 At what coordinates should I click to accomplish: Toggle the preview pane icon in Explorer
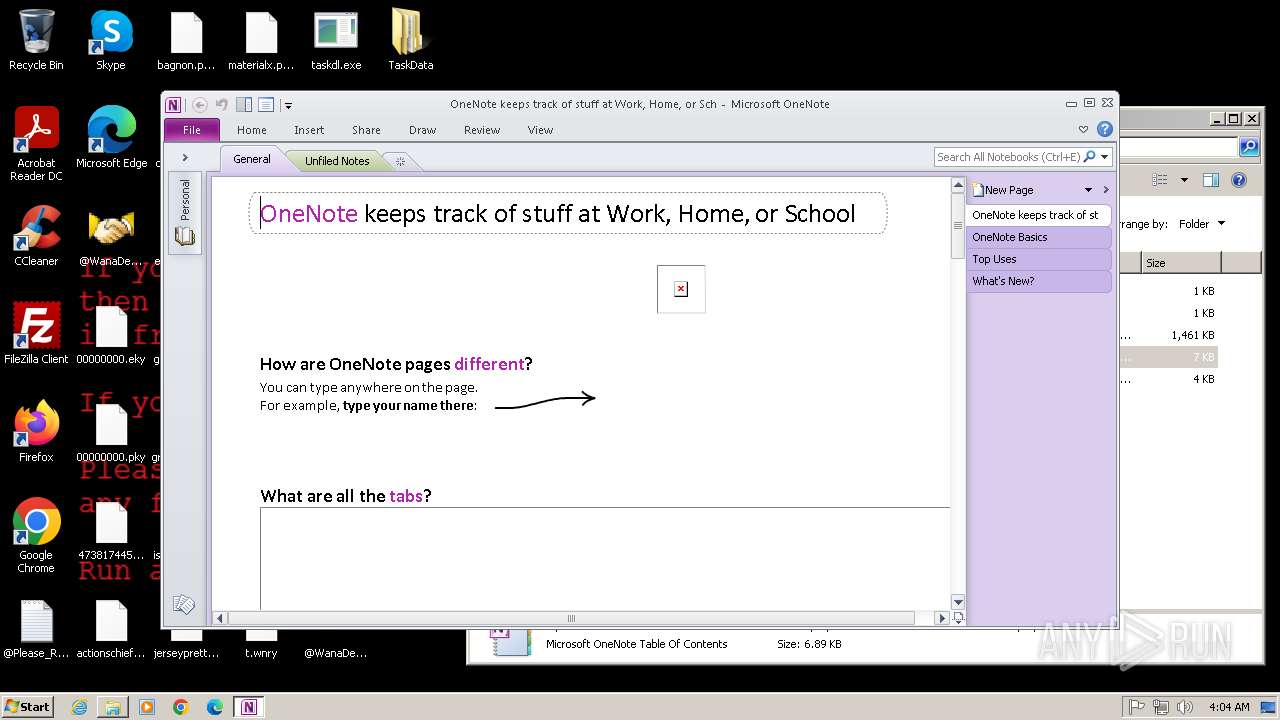[1211, 180]
